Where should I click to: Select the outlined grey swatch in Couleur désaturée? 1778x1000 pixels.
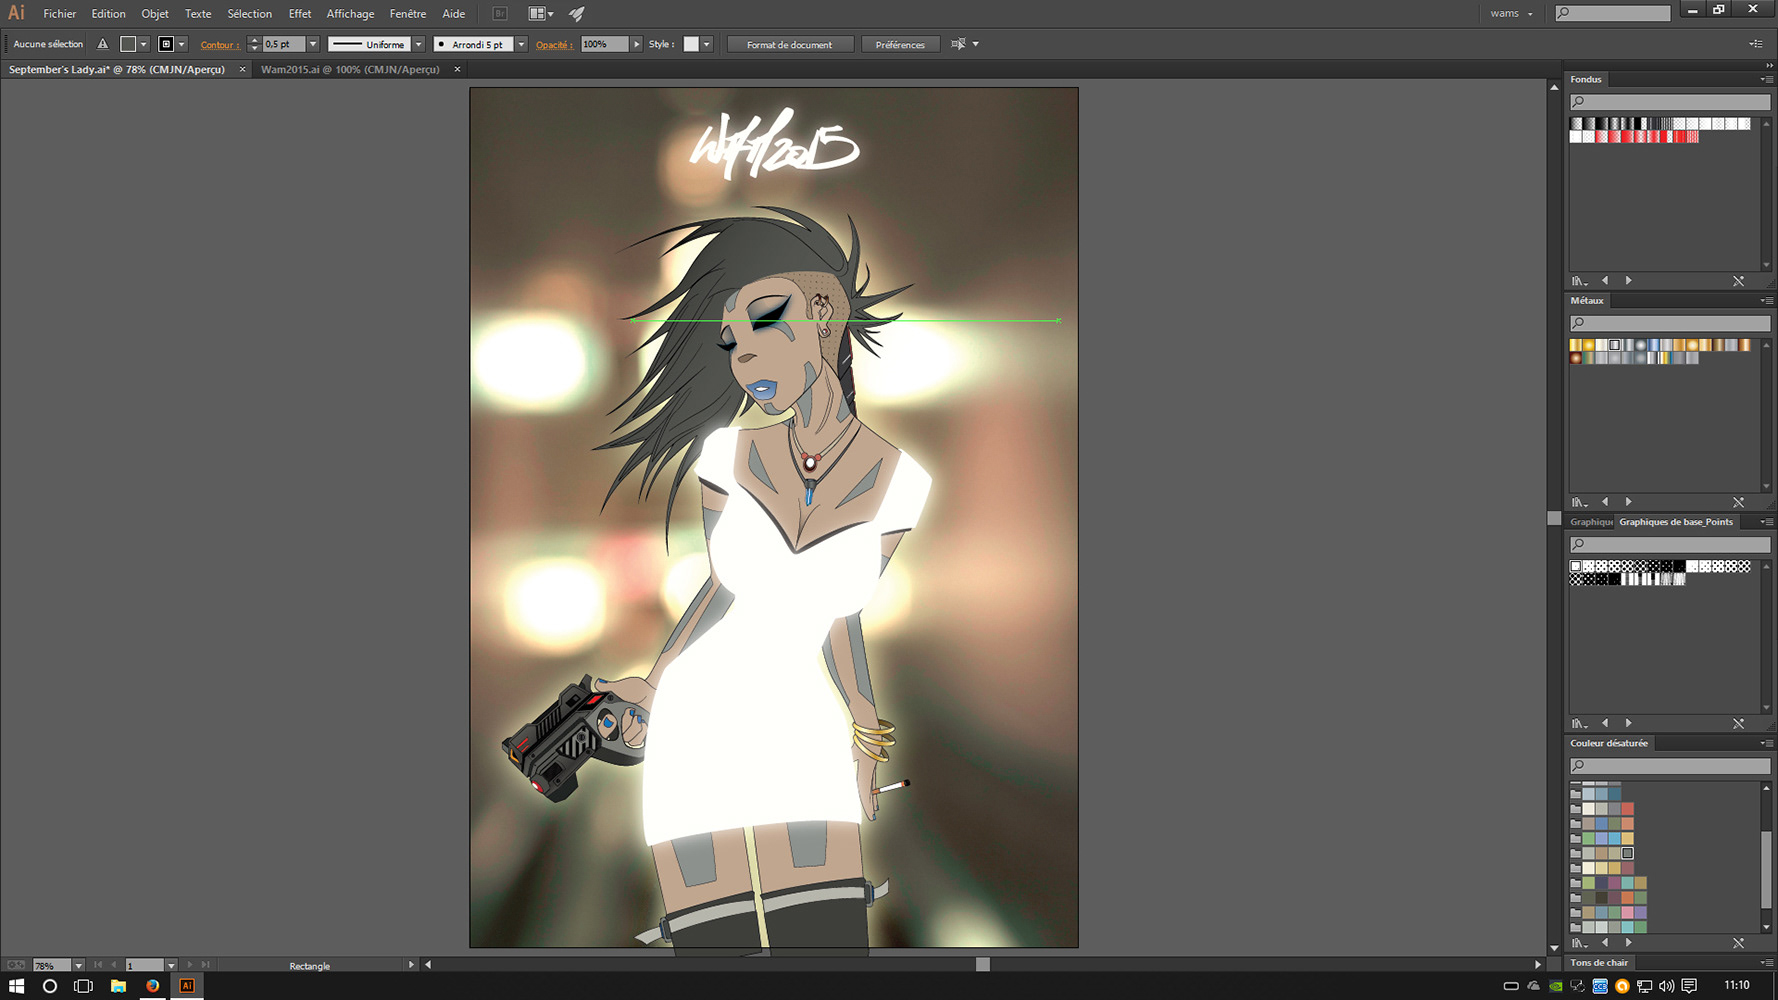[1627, 853]
